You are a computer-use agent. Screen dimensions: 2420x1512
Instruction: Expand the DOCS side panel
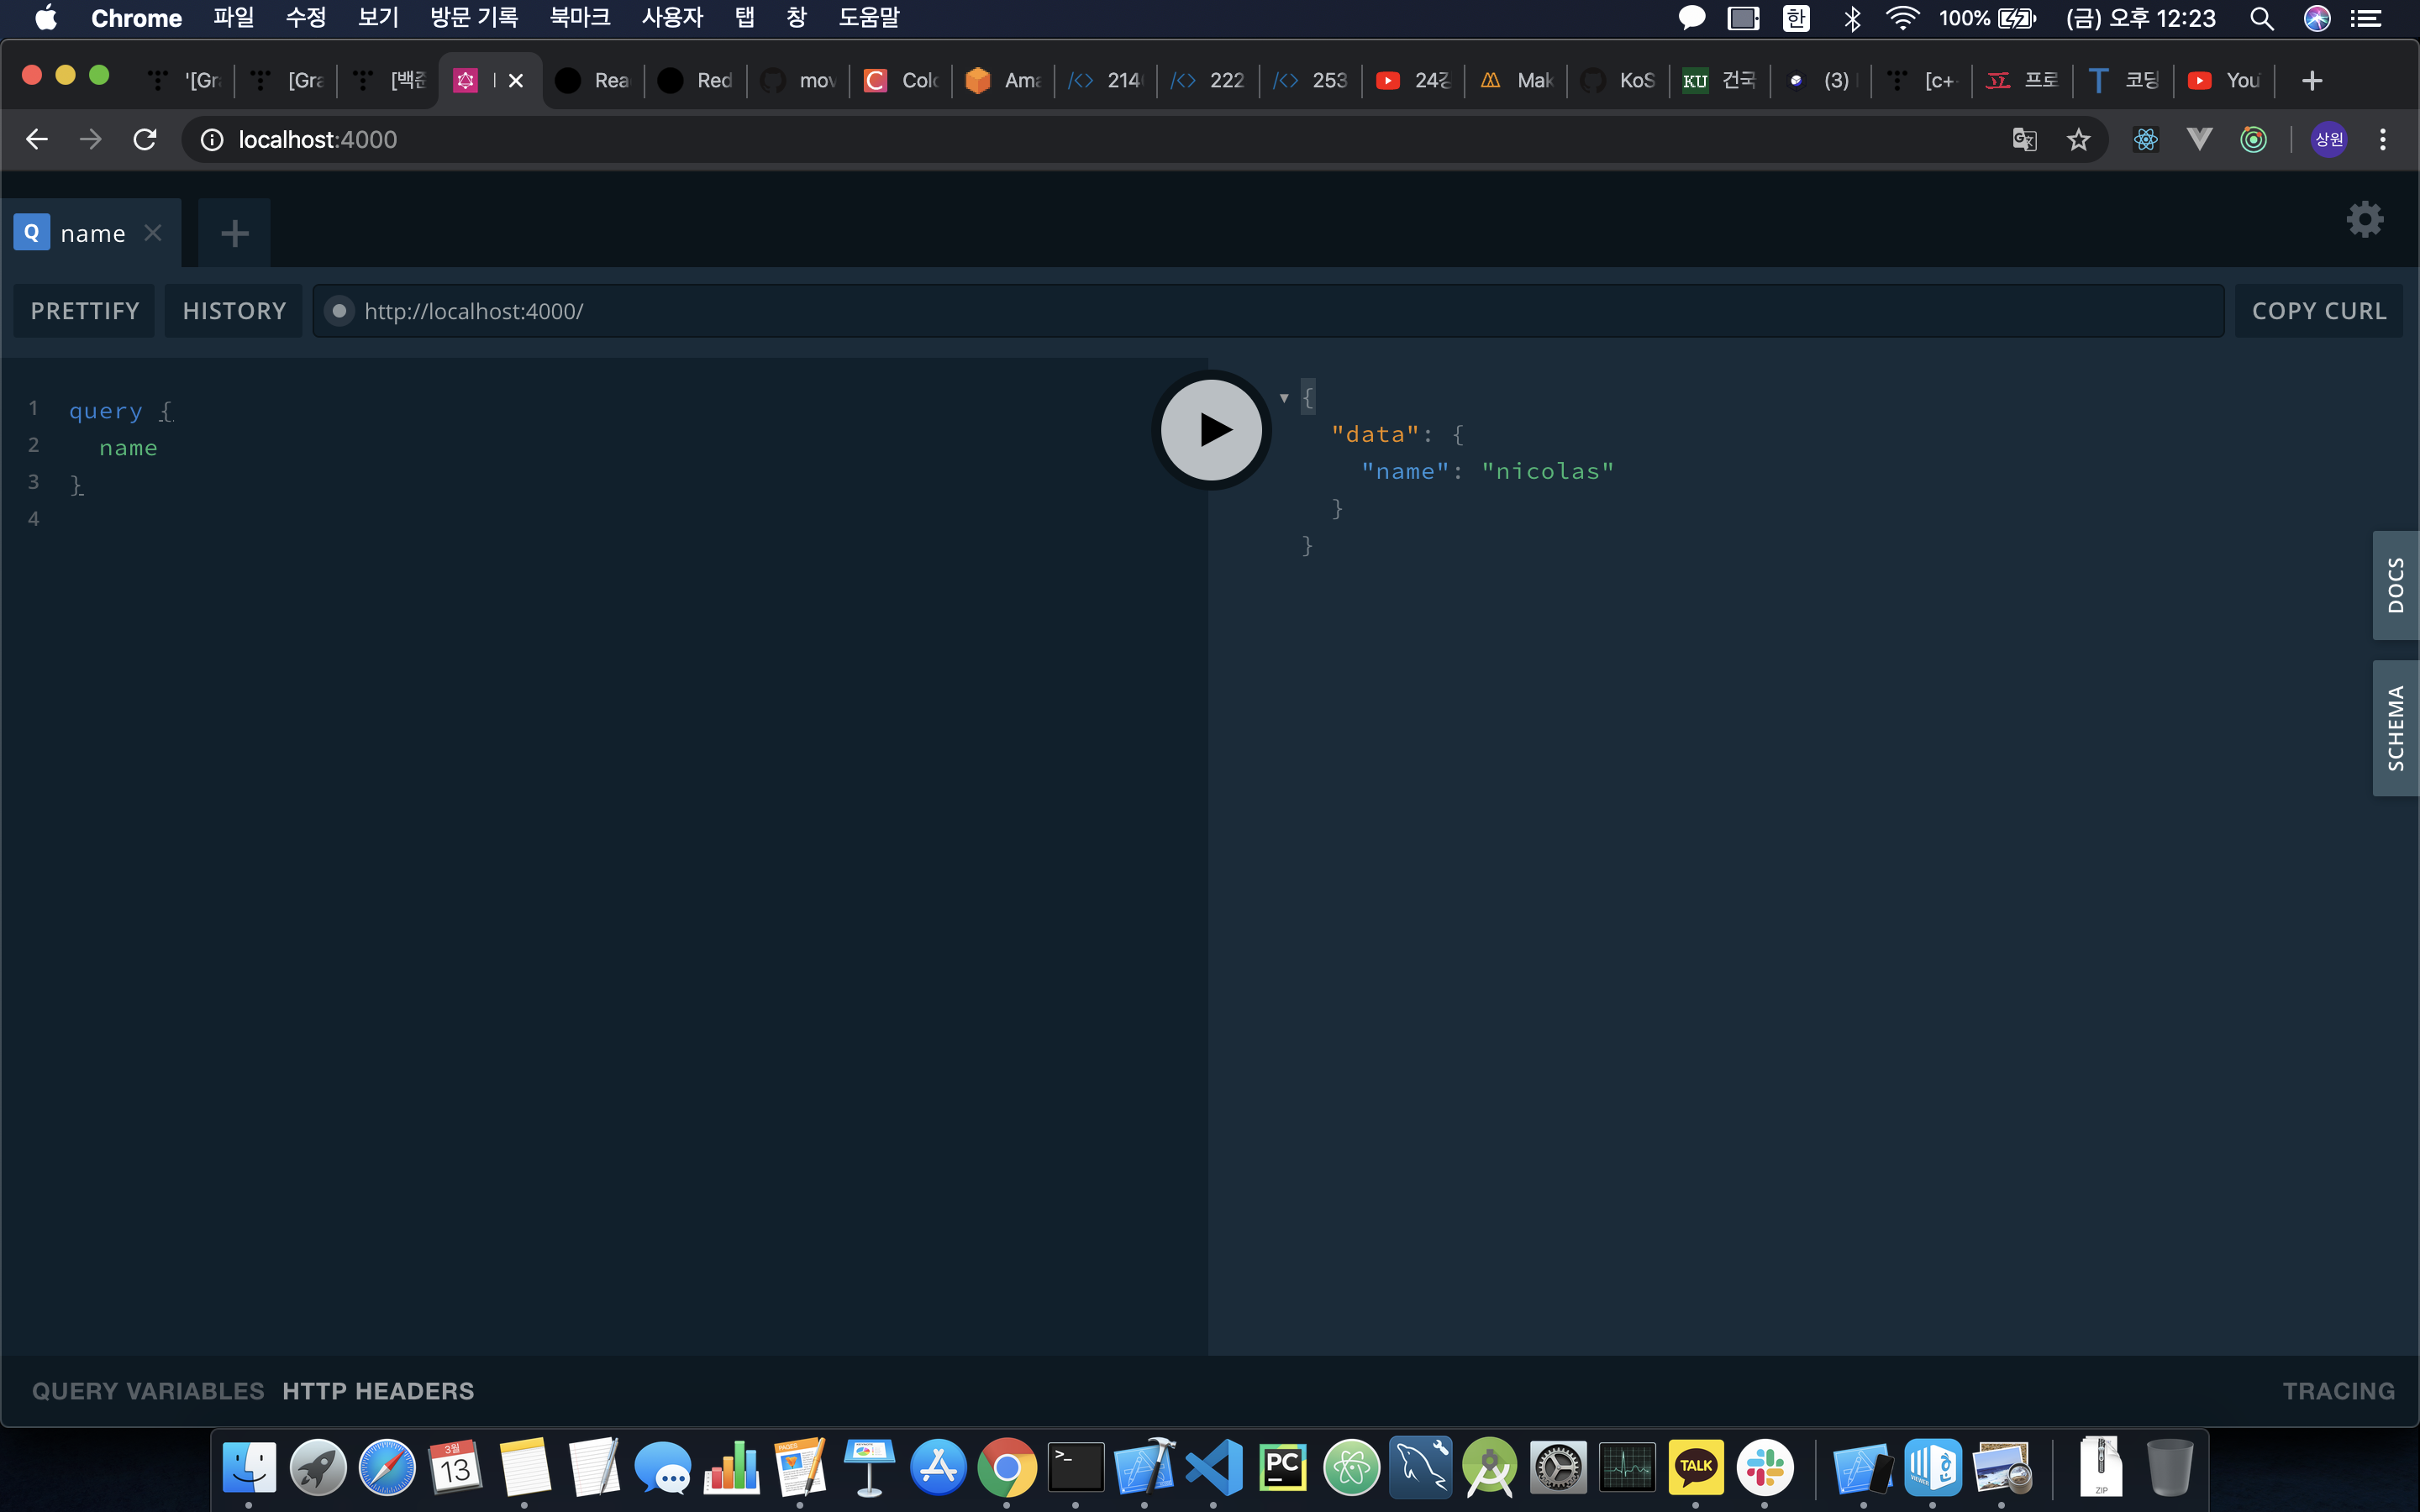click(2395, 585)
